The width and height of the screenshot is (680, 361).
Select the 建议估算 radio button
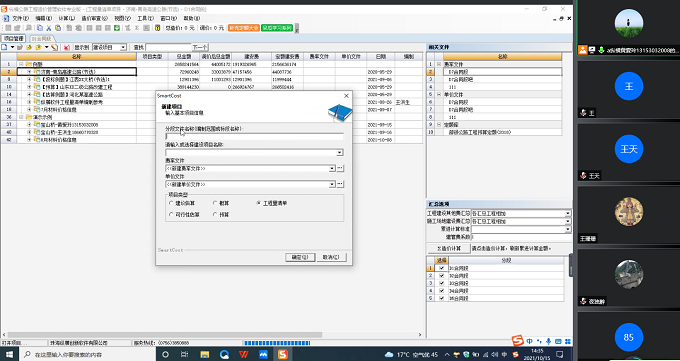pyautogui.click(x=171, y=203)
